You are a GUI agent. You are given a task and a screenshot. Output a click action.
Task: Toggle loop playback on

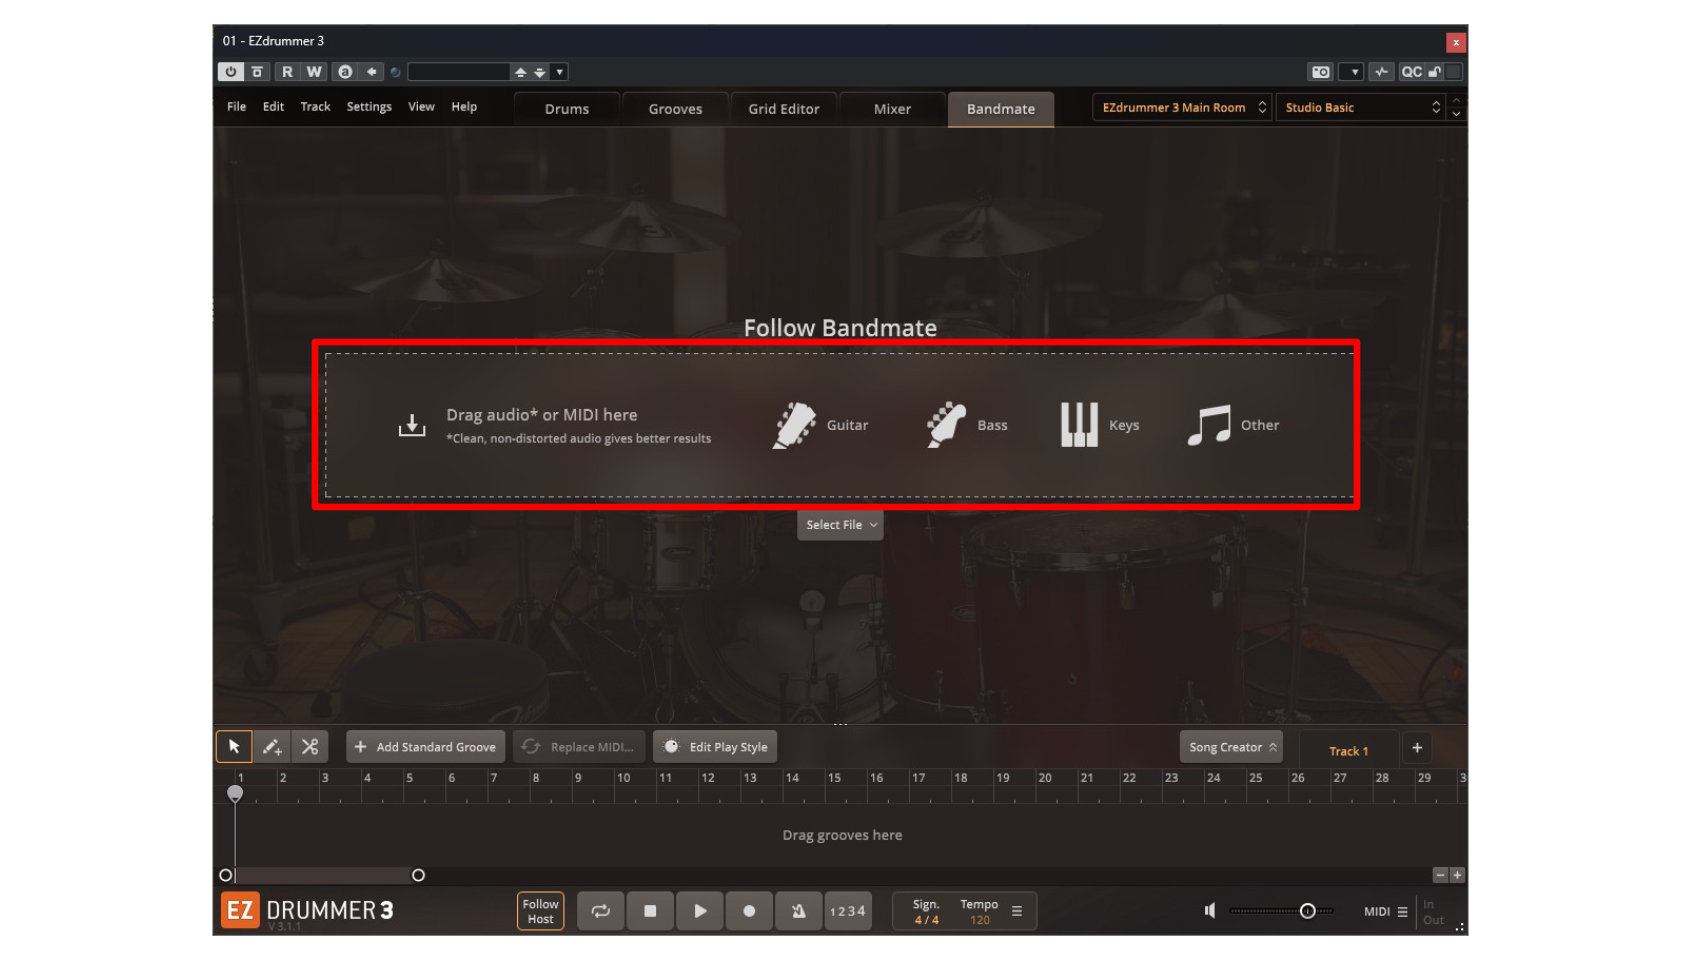(600, 911)
